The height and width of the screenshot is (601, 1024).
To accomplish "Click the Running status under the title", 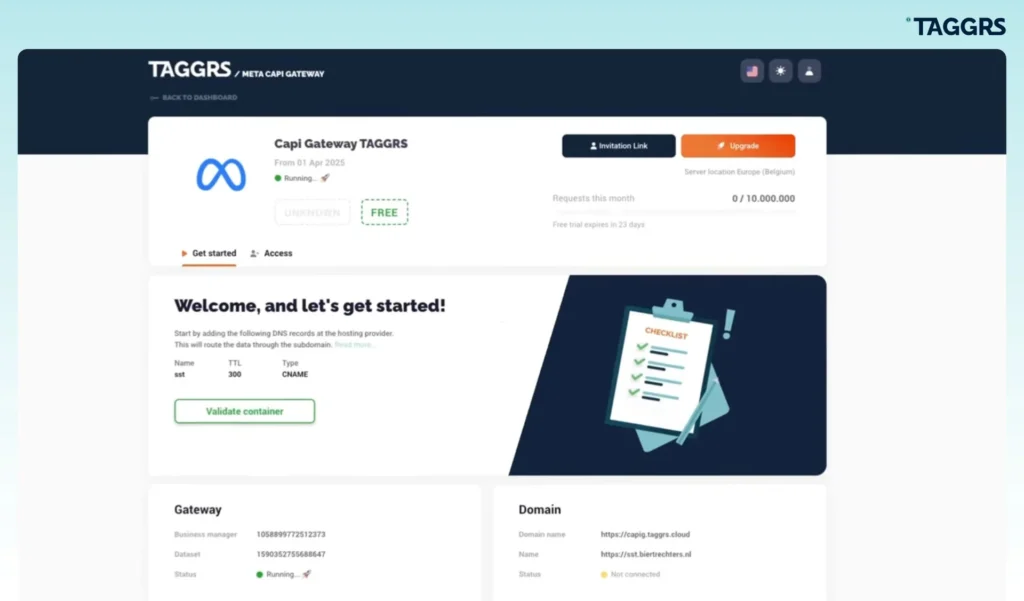I will pyautogui.click(x=302, y=178).
